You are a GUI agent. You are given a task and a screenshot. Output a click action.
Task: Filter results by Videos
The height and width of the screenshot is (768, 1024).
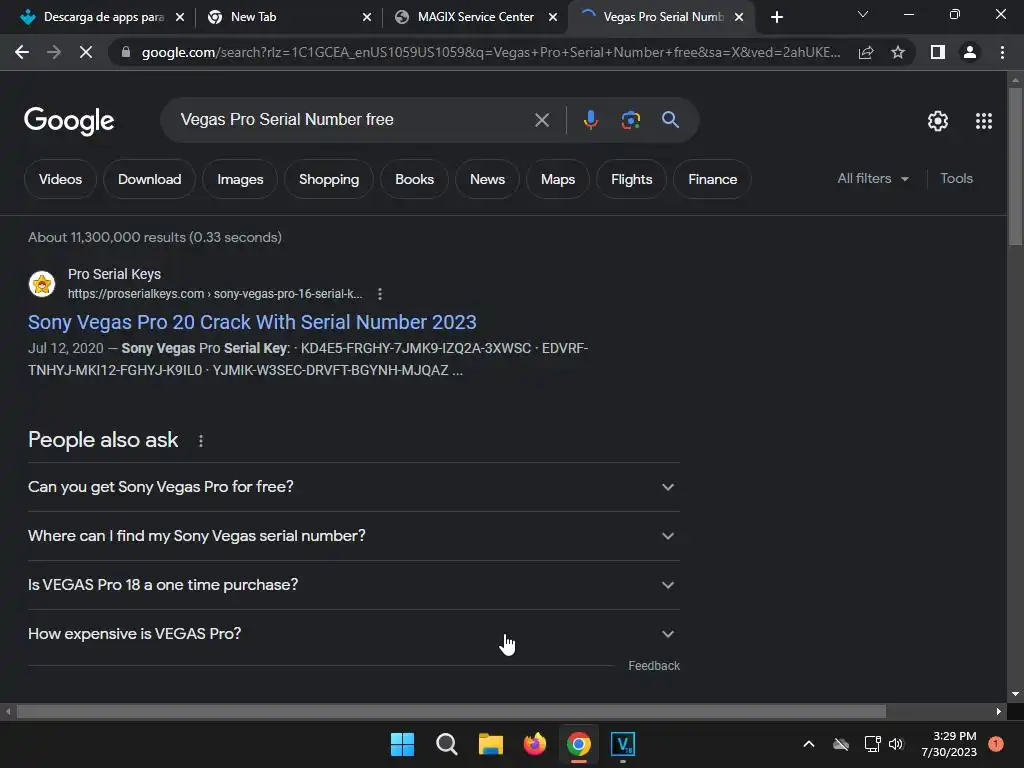60,179
